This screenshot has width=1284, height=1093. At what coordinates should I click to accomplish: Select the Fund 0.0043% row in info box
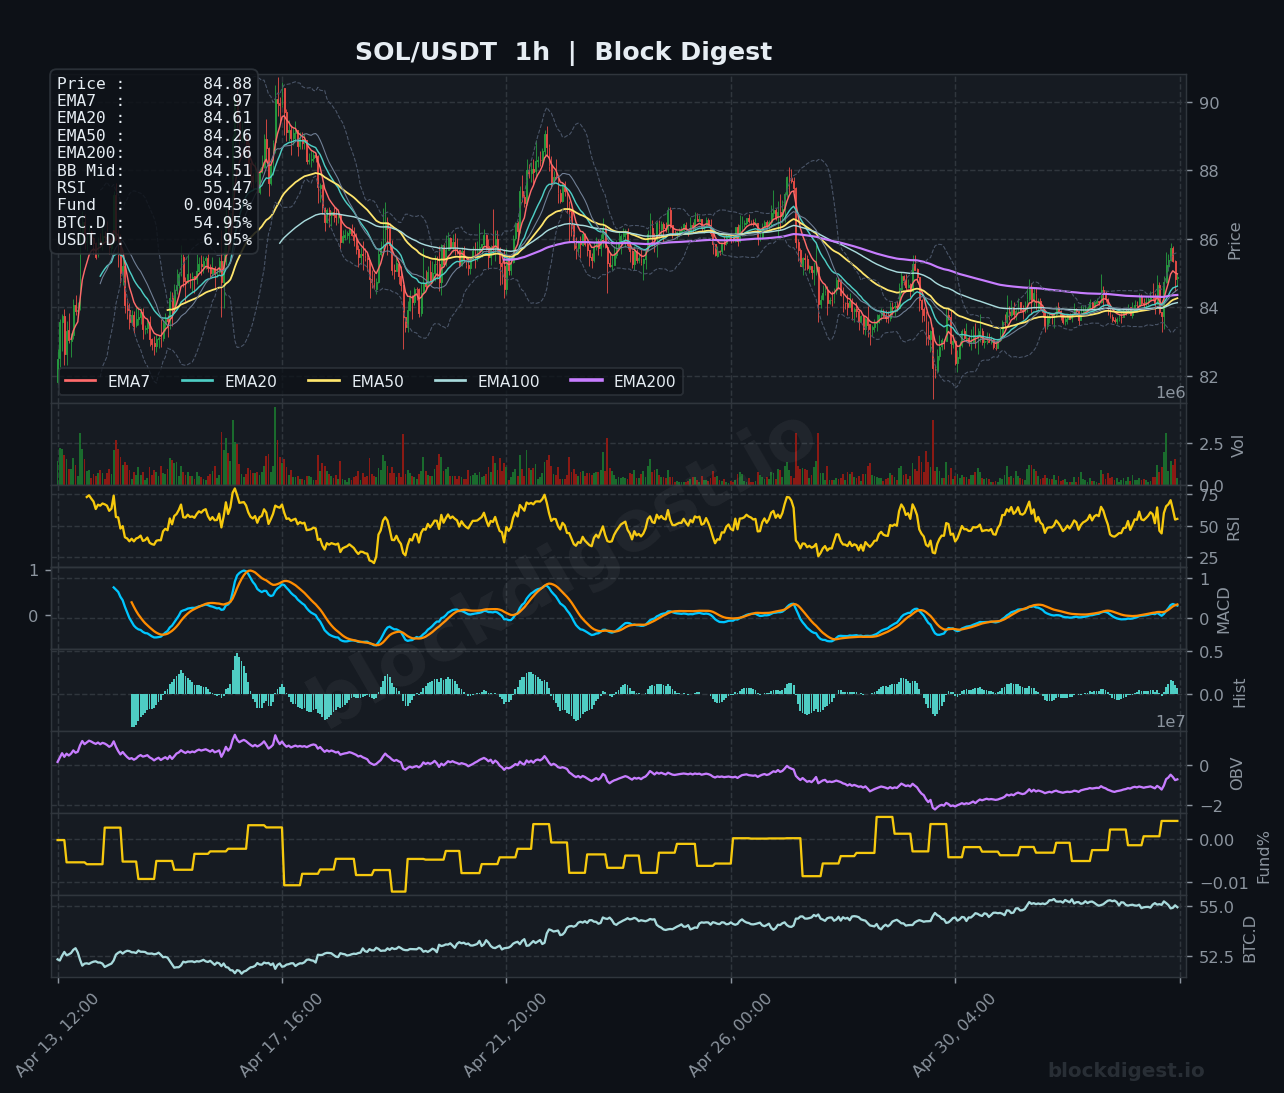[x=154, y=205]
